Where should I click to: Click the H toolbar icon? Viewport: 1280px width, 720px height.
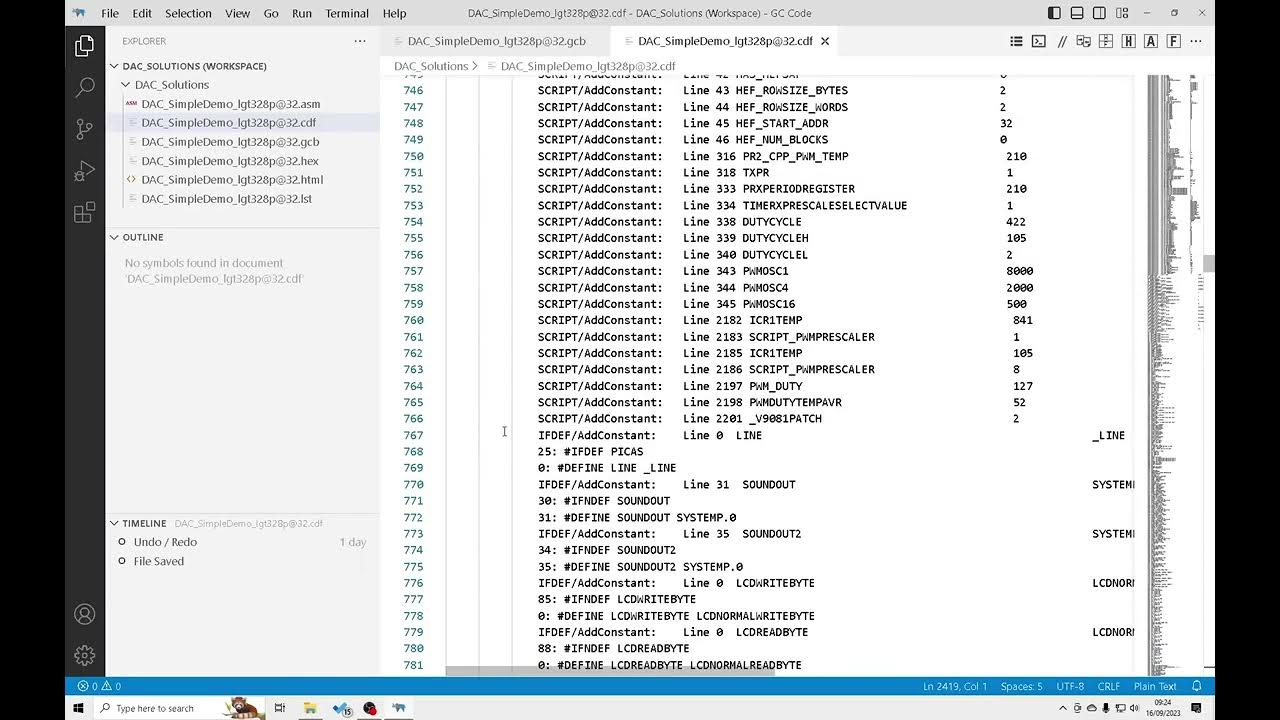[1129, 41]
